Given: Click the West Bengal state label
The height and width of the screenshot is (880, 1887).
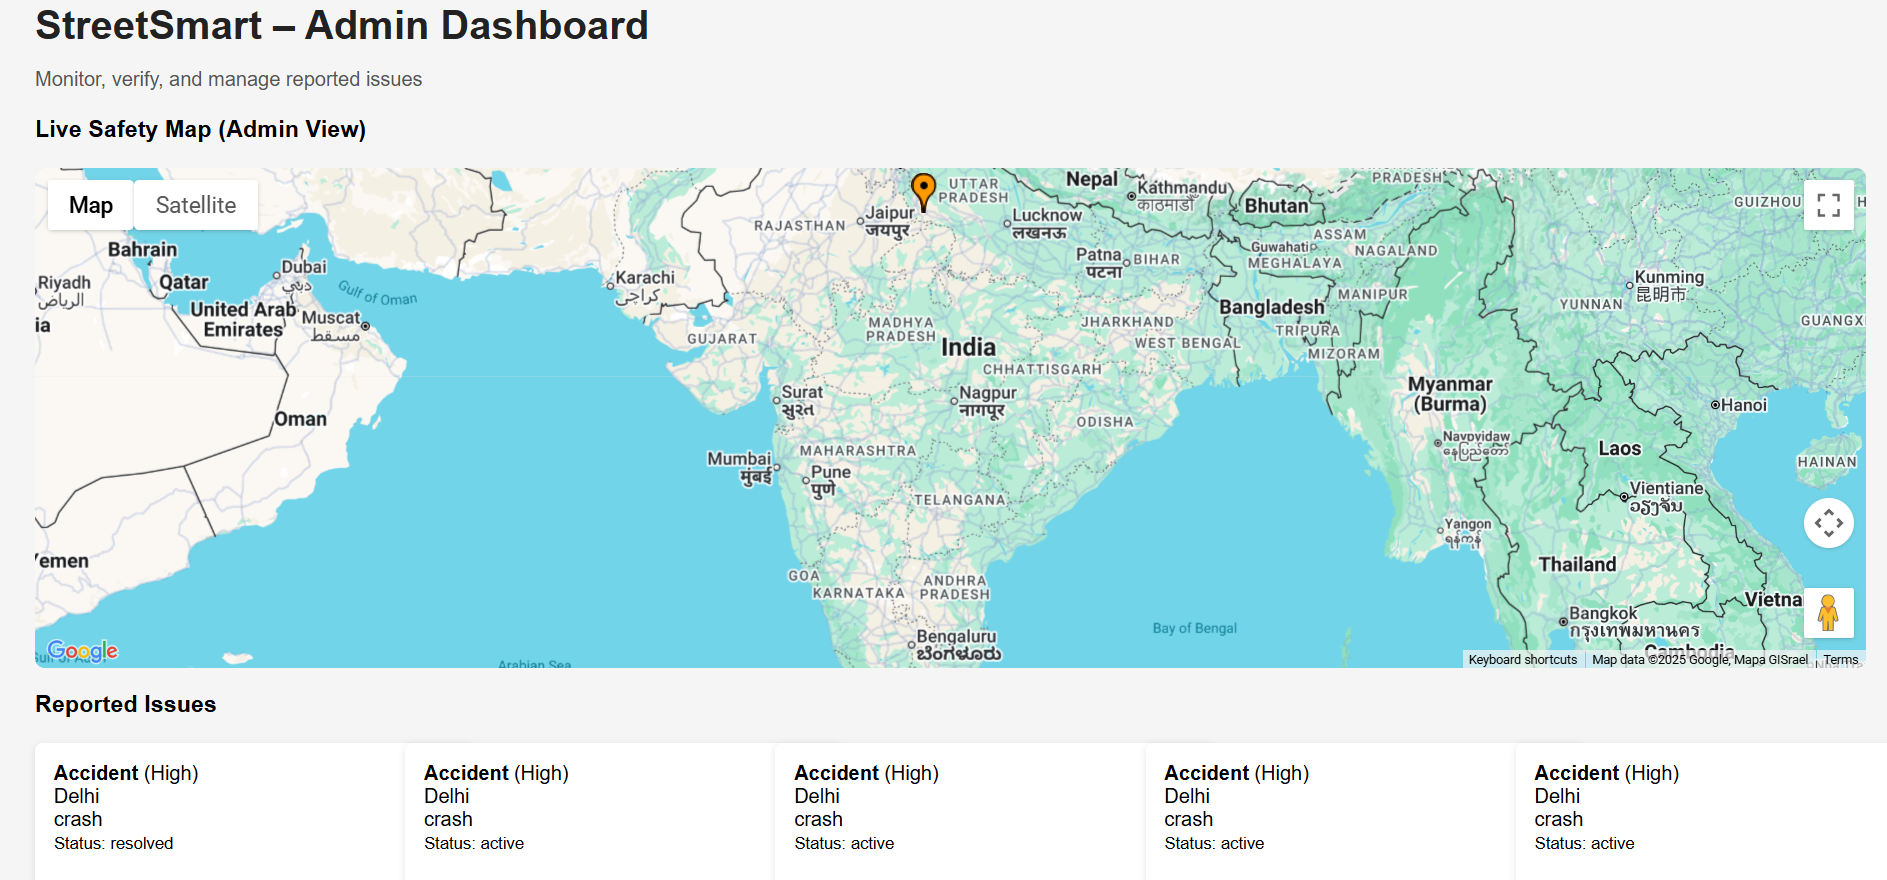Looking at the screenshot, I should pyautogui.click(x=1187, y=343).
